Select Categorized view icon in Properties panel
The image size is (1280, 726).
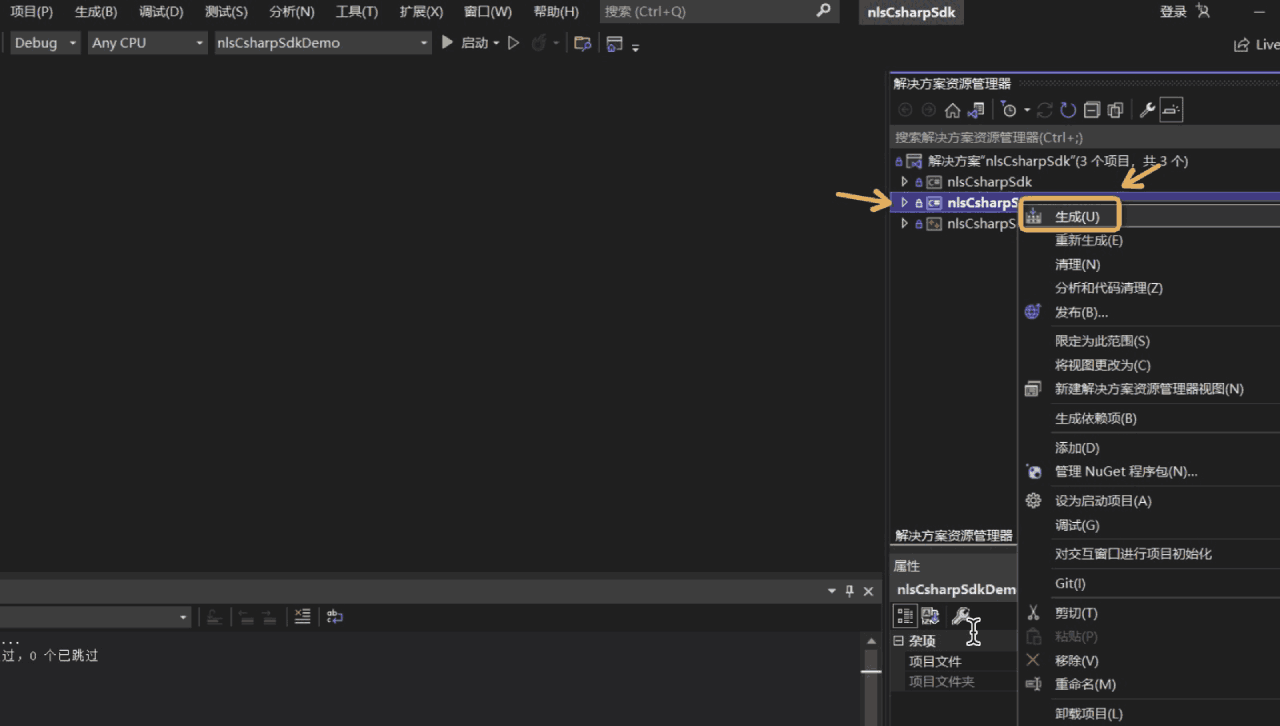pos(905,616)
